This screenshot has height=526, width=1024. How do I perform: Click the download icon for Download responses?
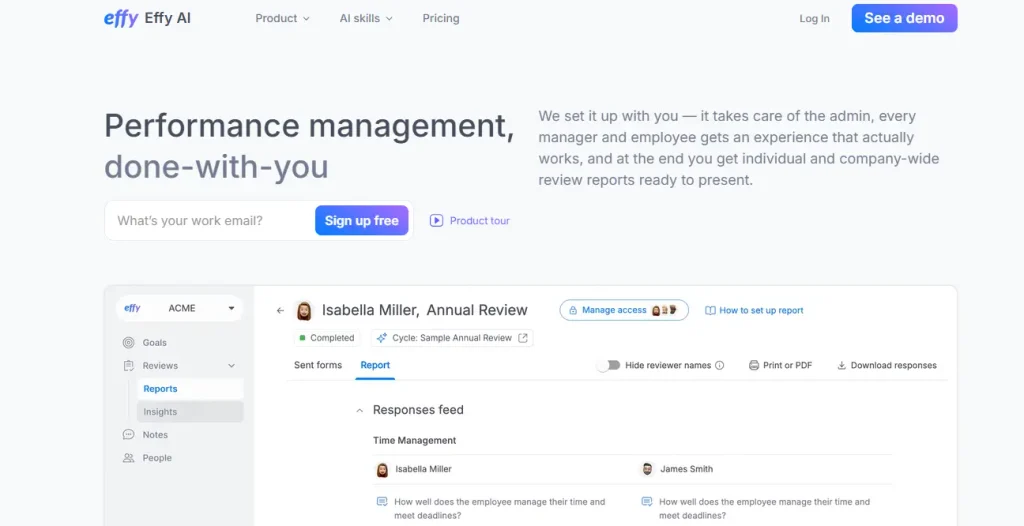(842, 365)
